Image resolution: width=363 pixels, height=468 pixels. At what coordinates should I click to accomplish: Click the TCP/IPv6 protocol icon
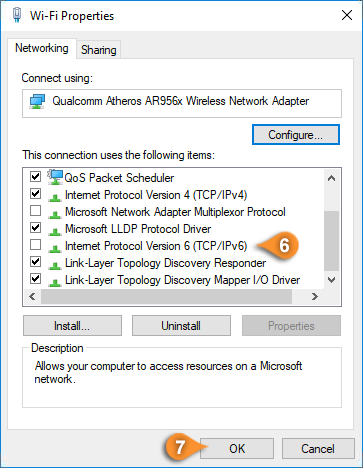(55, 248)
